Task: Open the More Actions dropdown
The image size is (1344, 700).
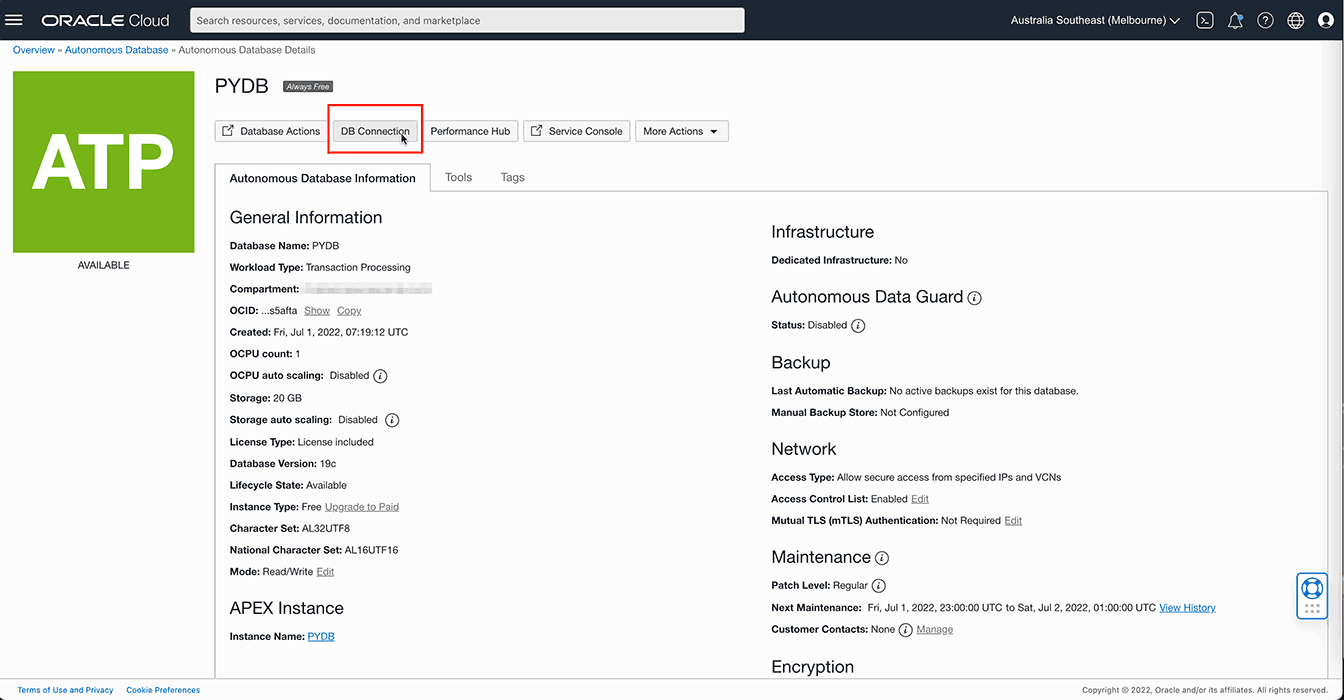Action: point(681,131)
